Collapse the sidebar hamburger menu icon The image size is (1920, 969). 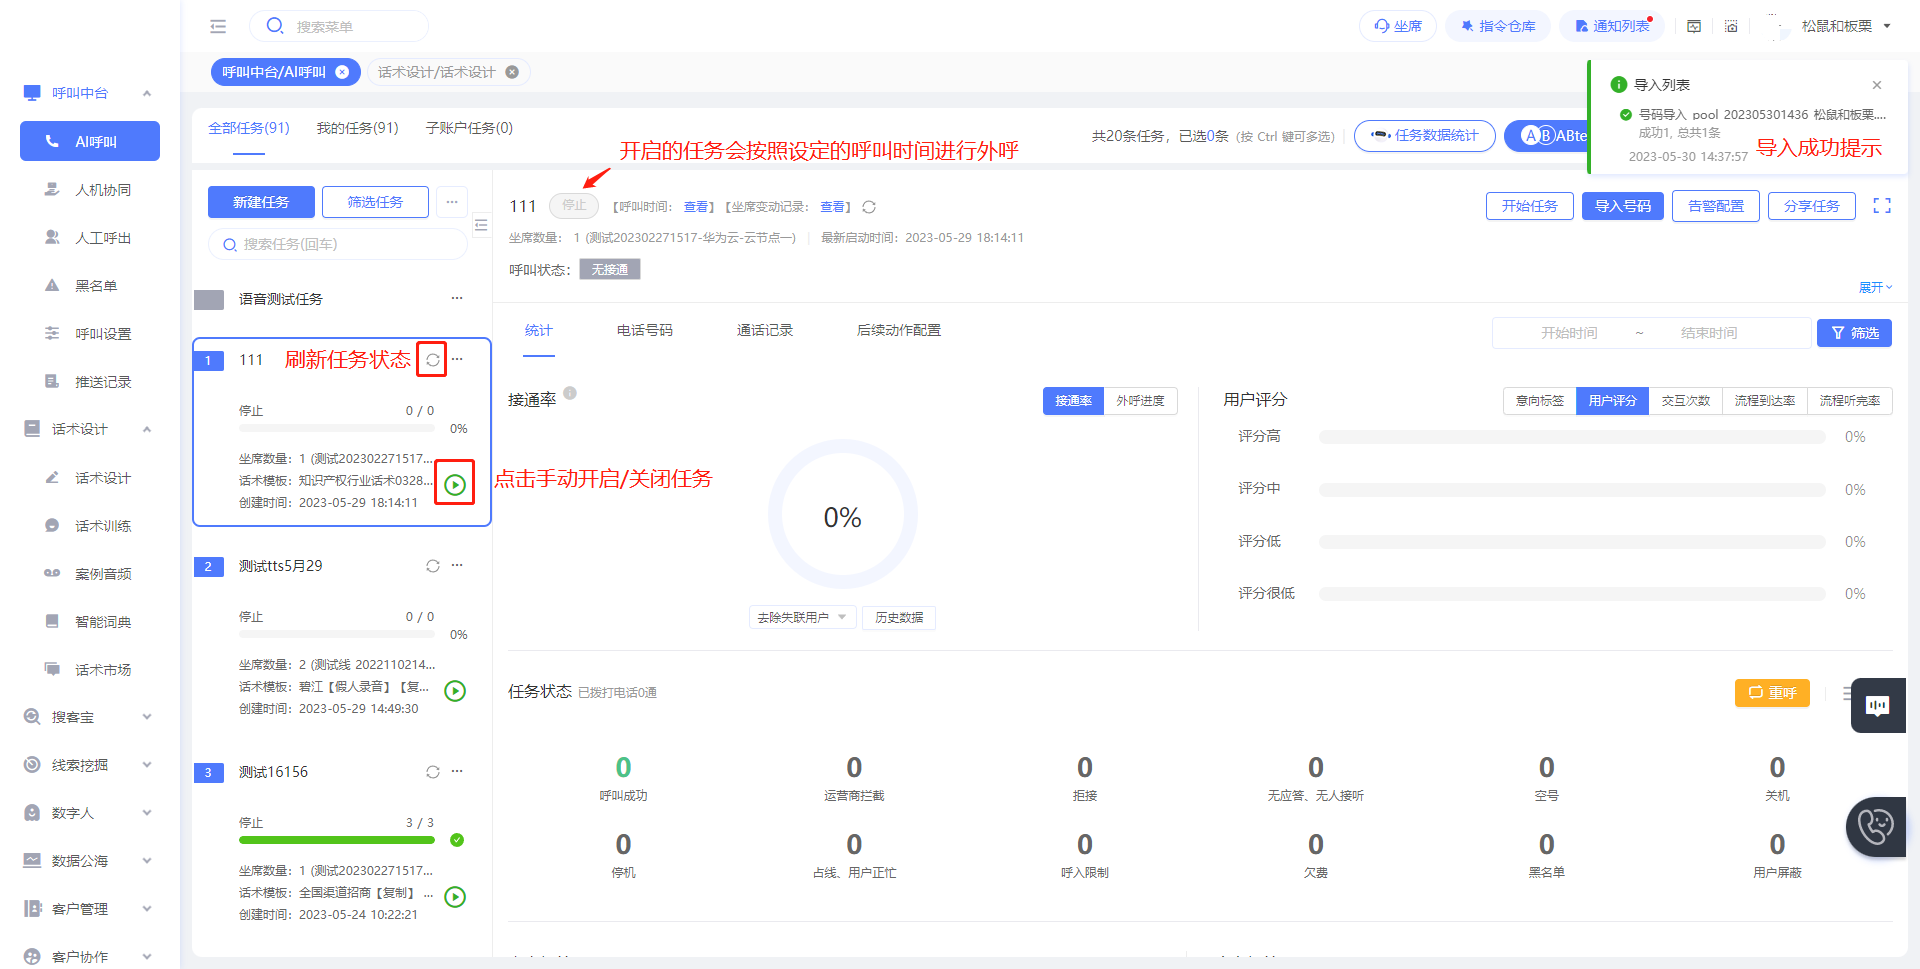[x=218, y=27]
